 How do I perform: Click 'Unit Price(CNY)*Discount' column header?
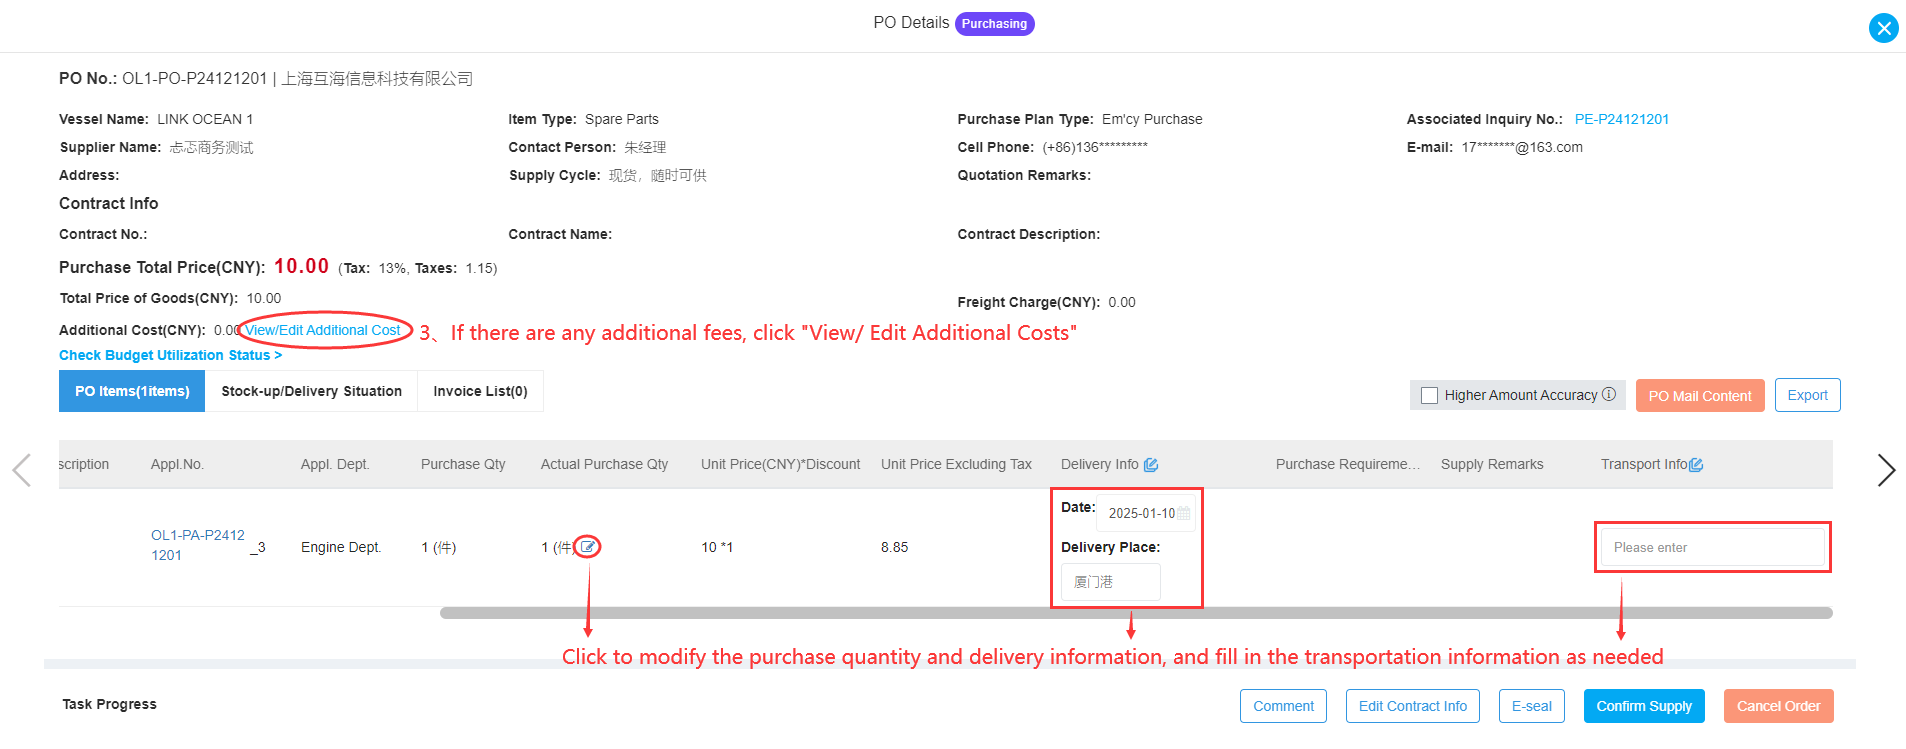[x=780, y=464]
